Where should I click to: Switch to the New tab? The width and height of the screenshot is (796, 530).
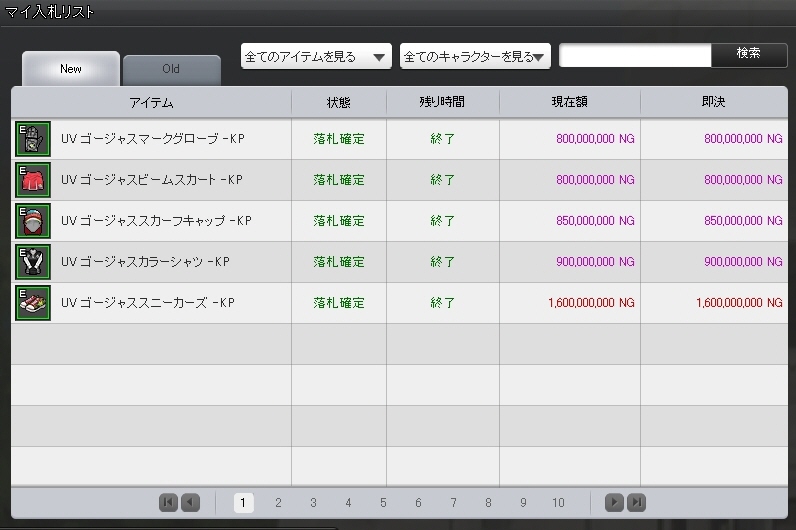71,69
